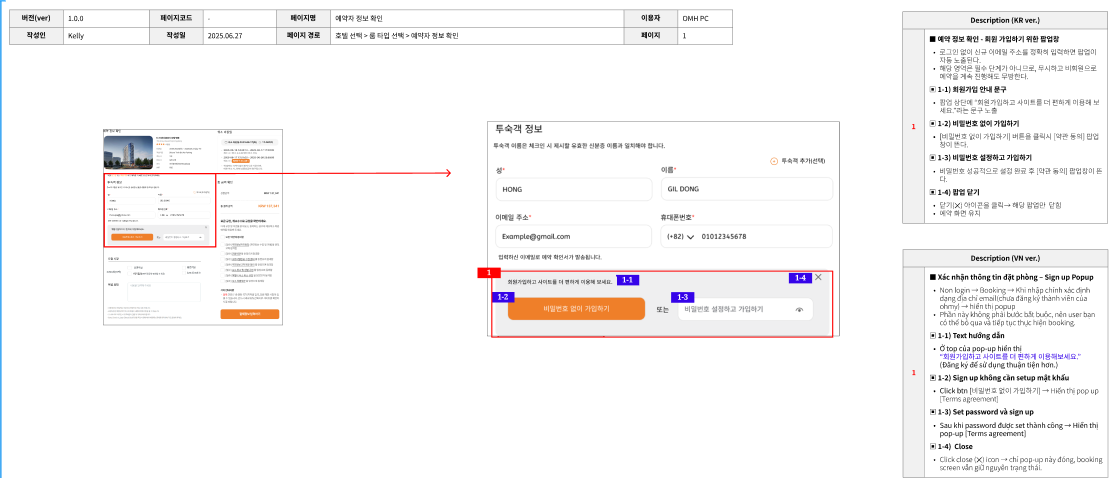Close the sign-up popup with X icon

(818, 277)
